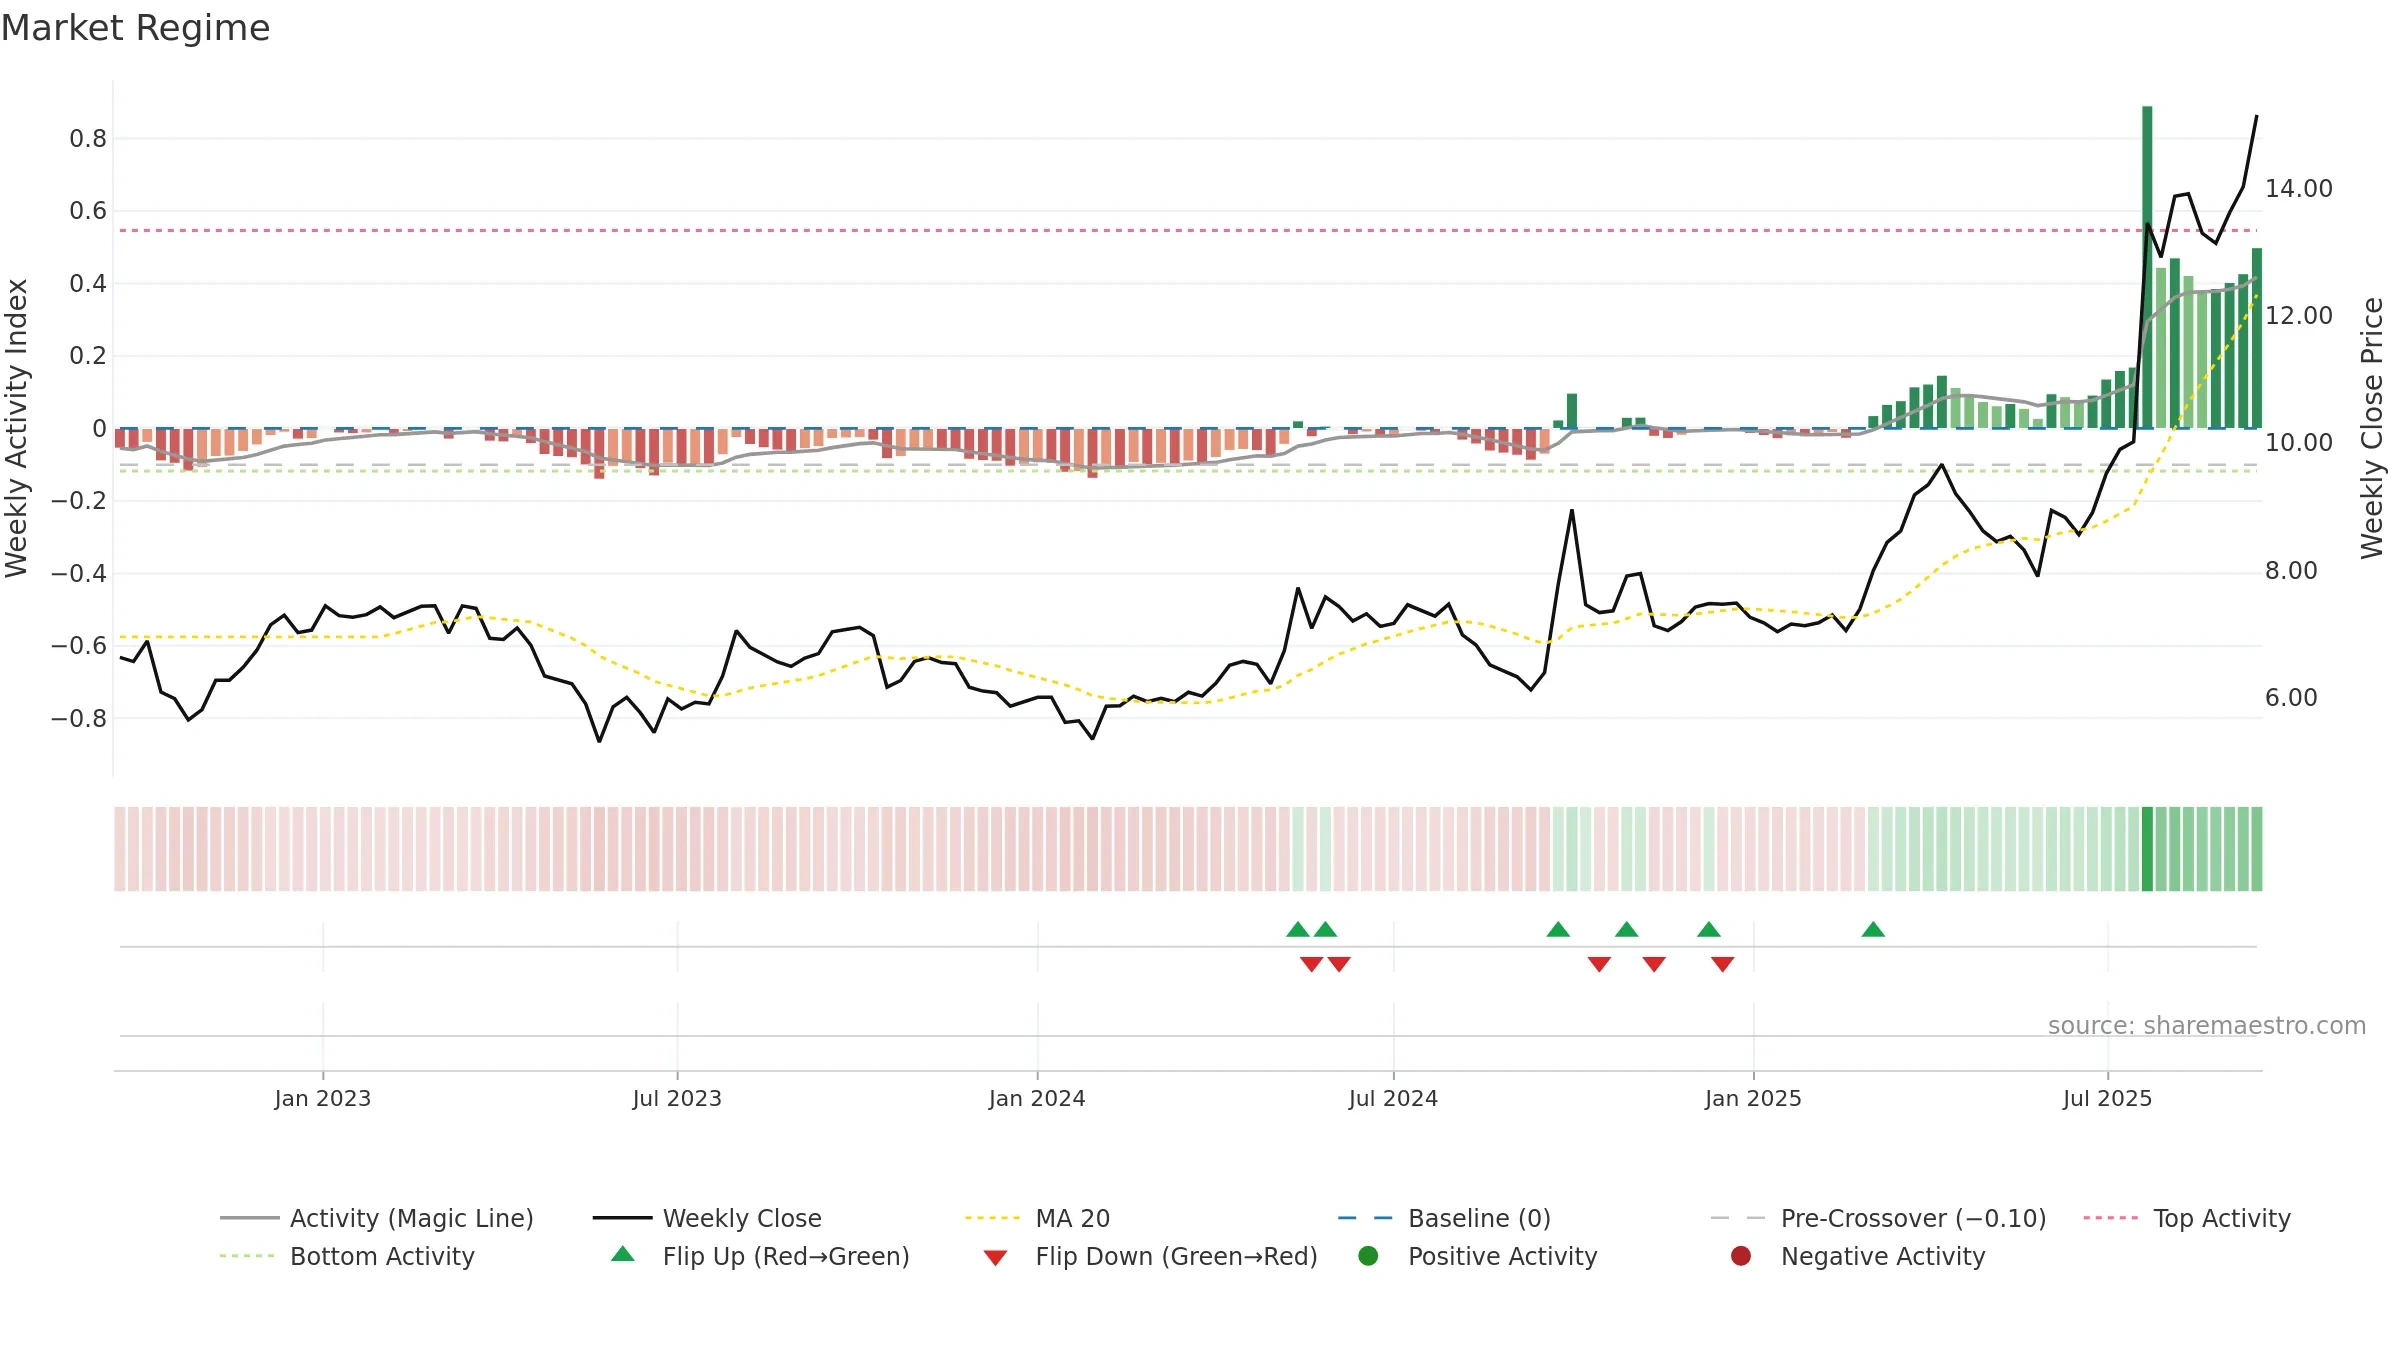Click the 6.00 price axis tick label
The width and height of the screenshot is (2400, 1350).
(x=2291, y=697)
